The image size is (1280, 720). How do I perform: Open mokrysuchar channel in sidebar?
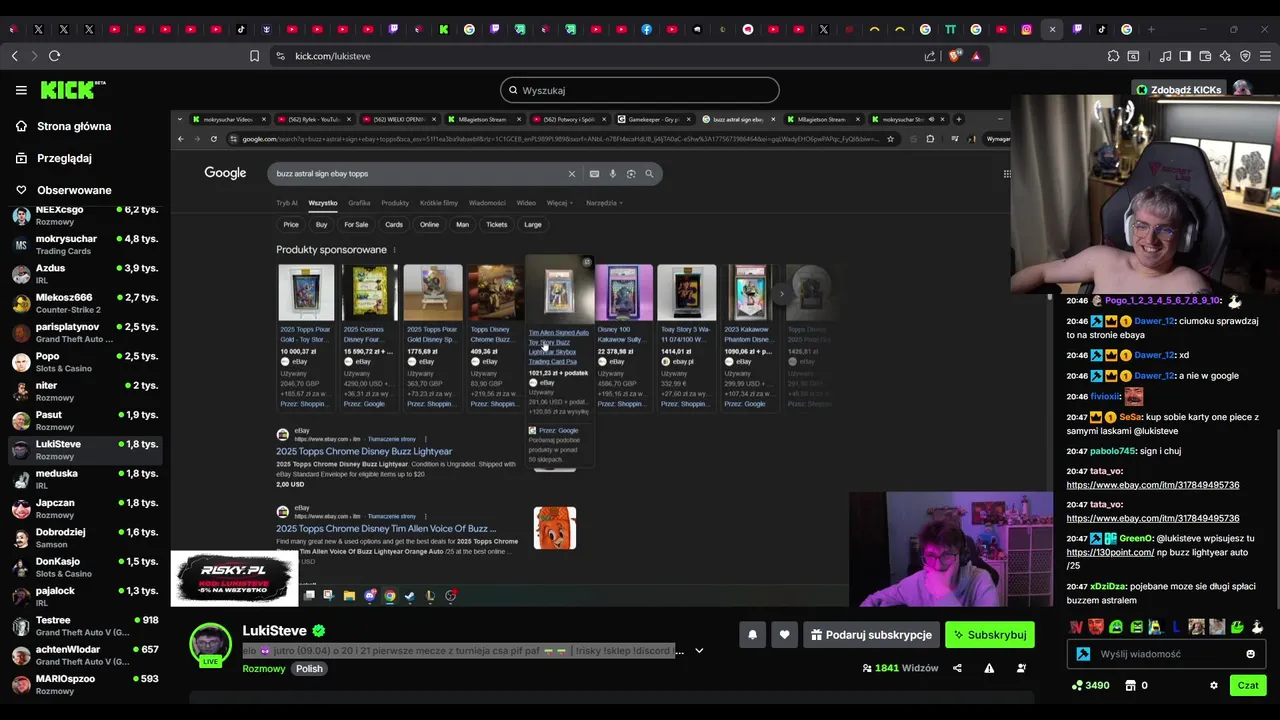tap(84, 245)
